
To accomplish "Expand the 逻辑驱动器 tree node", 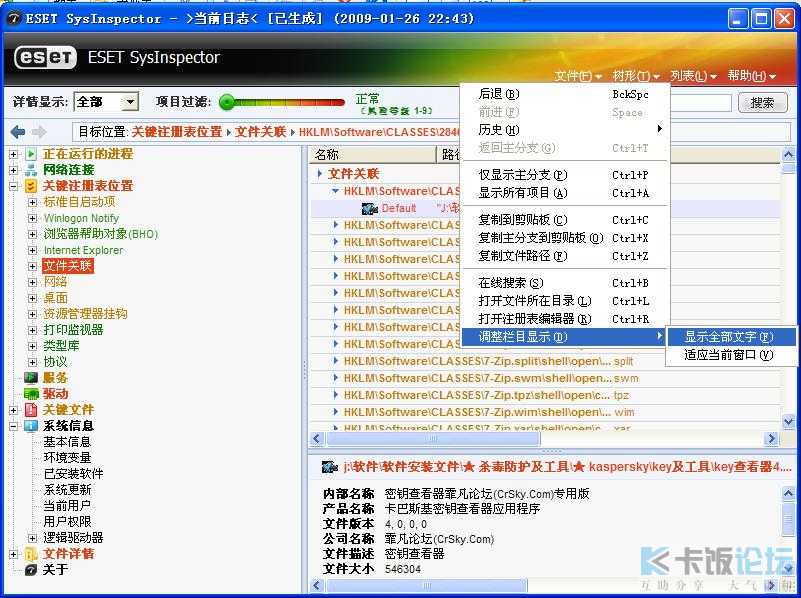I will coord(33,538).
